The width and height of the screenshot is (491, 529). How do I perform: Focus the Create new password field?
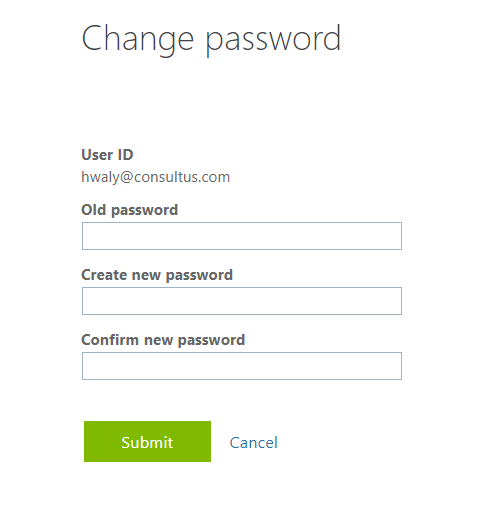[x=242, y=301]
